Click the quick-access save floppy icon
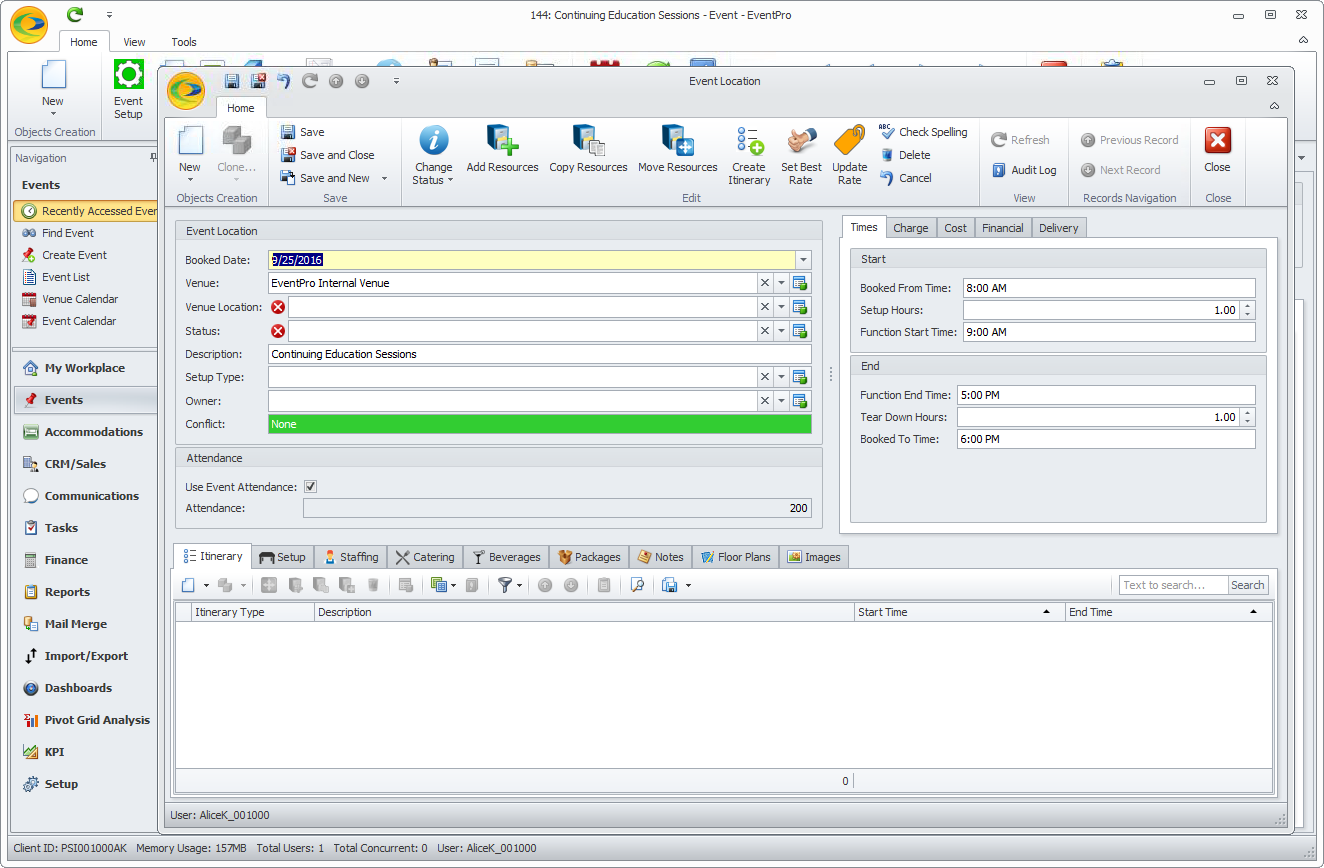1324x868 pixels. click(x=232, y=81)
